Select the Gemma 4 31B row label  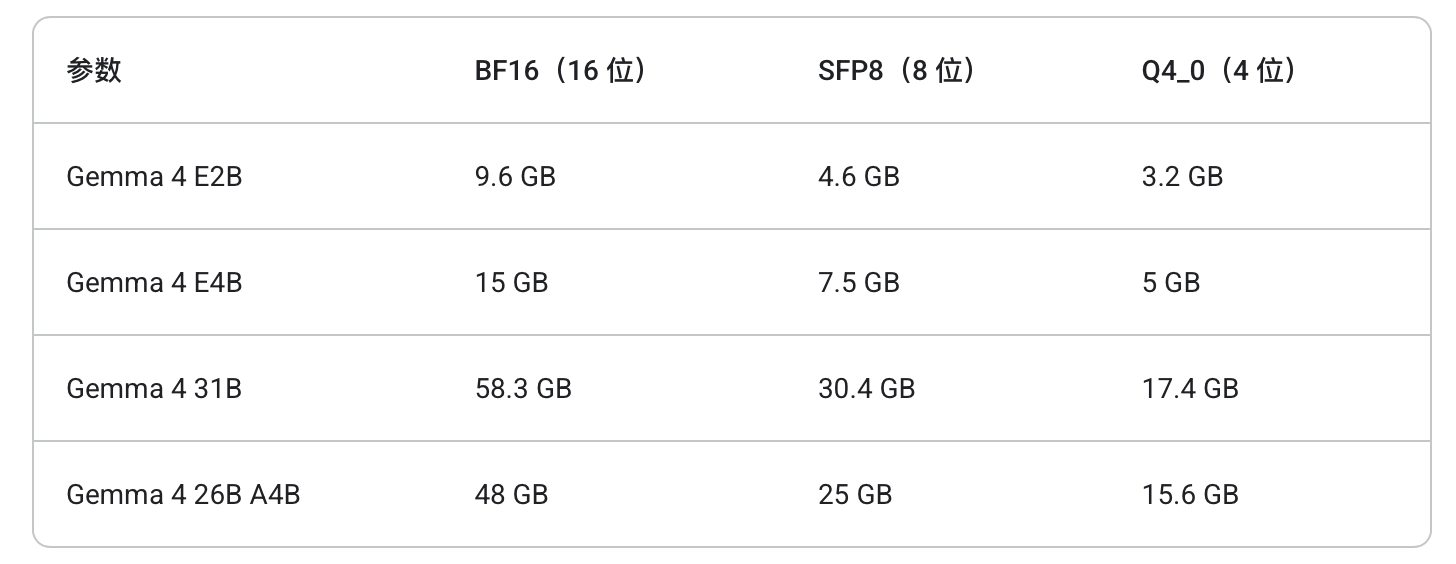click(154, 389)
